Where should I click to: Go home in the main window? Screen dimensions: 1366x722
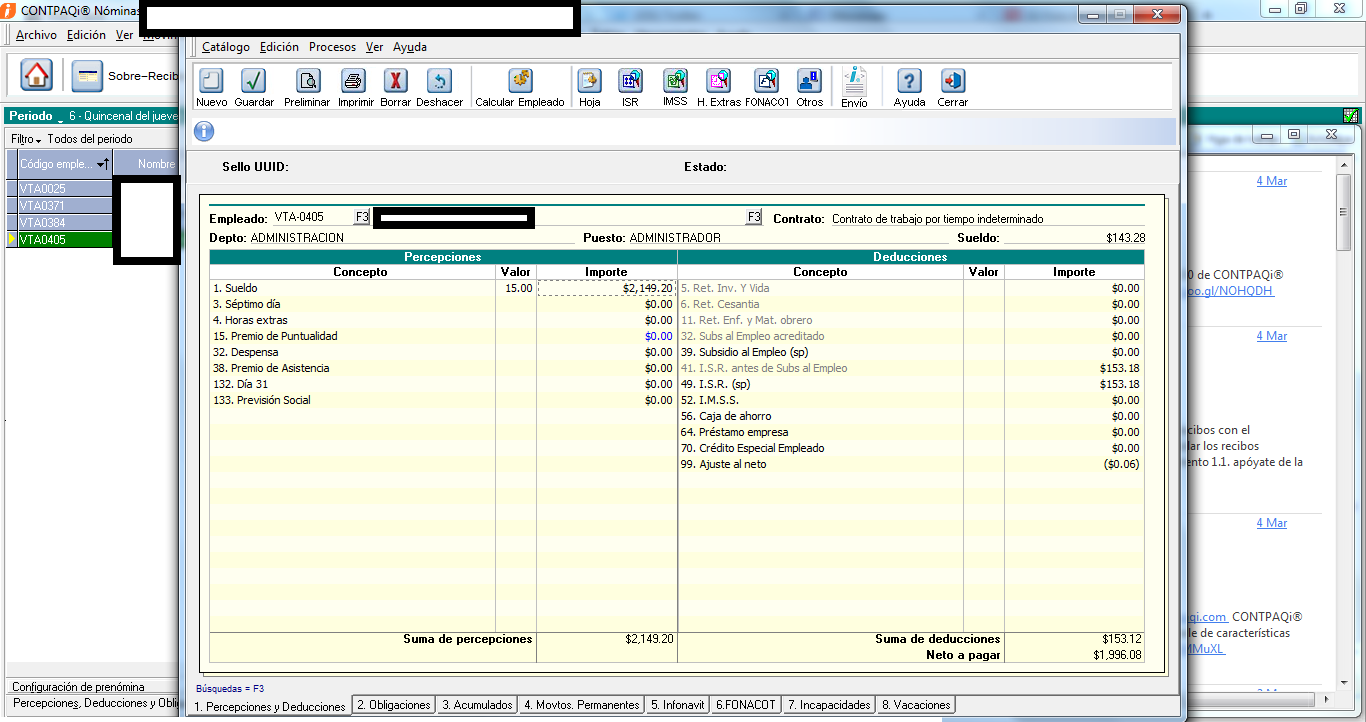pyautogui.click(x=36, y=75)
